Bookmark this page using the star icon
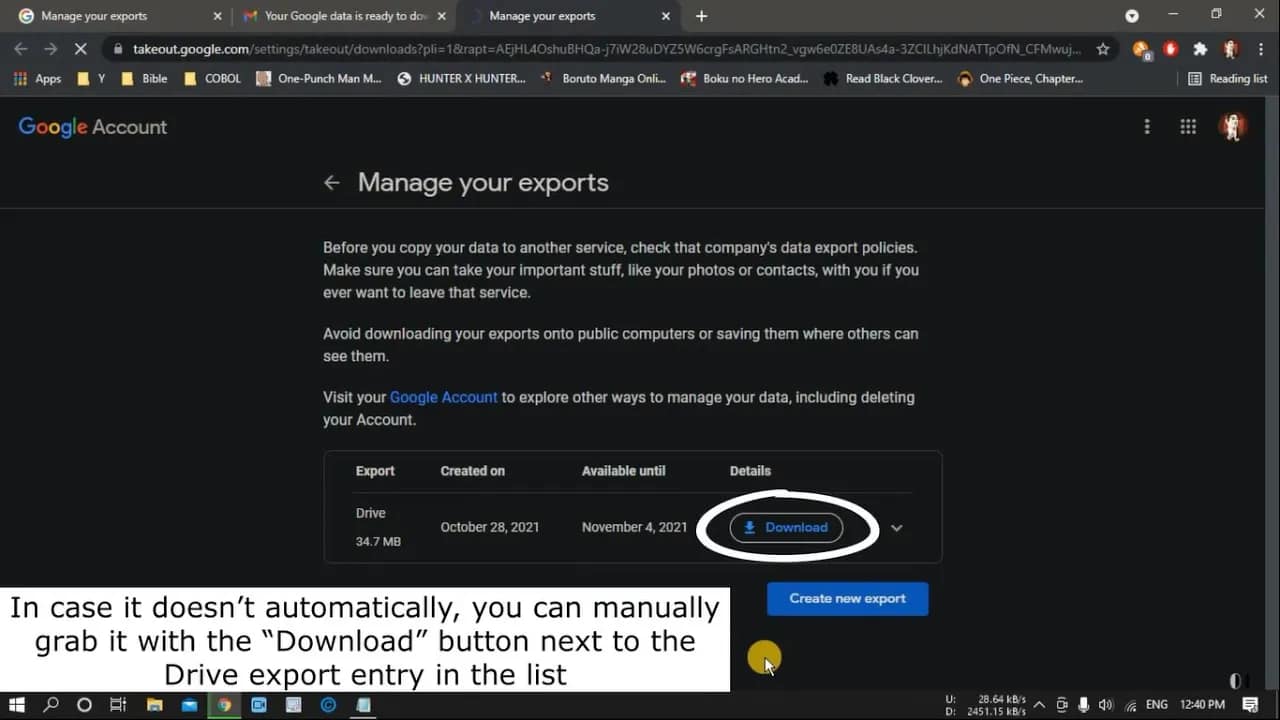 click(1103, 48)
